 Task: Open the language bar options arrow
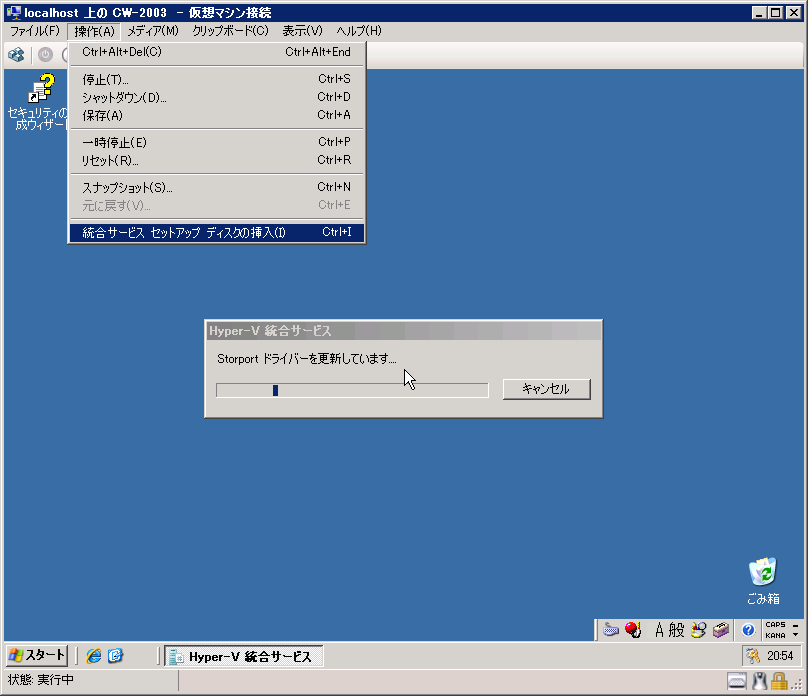tap(796, 634)
